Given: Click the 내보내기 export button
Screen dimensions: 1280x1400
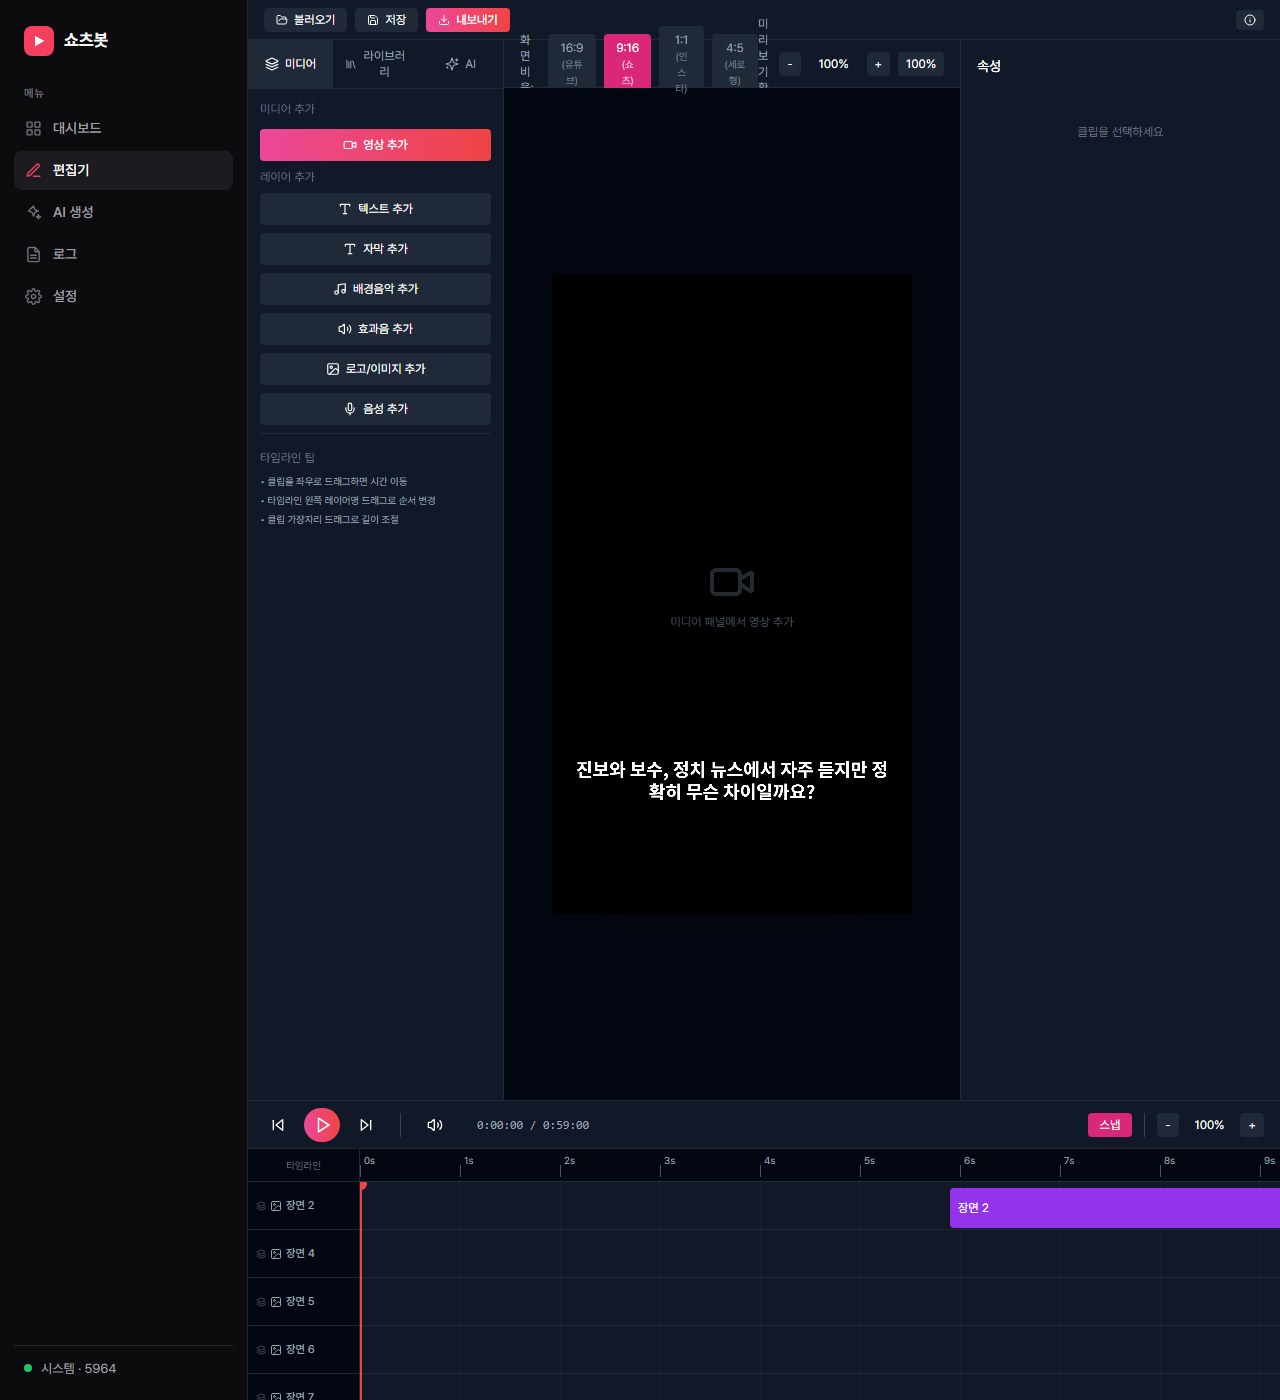Looking at the screenshot, I should click(468, 20).
